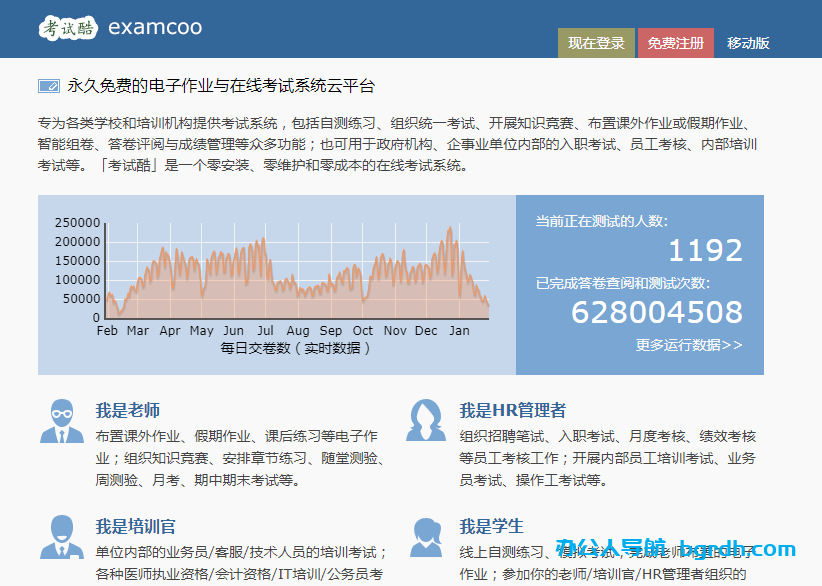822x586 pixels.
Task: Click the 250000 y-axis label
Action: click(x=77, y=223)
